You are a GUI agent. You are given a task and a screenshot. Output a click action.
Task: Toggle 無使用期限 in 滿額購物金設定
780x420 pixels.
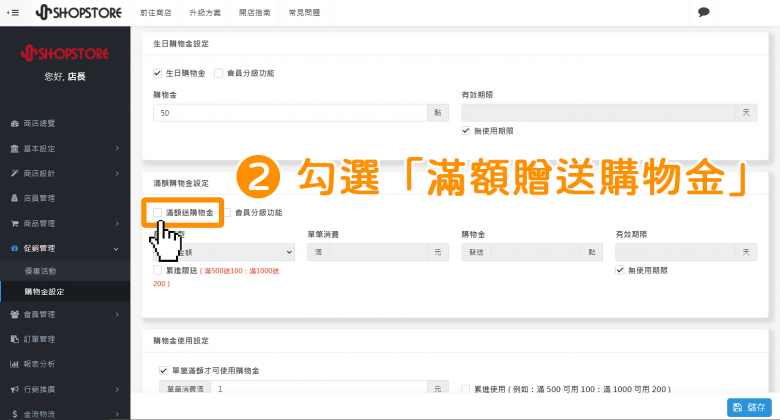620,270
